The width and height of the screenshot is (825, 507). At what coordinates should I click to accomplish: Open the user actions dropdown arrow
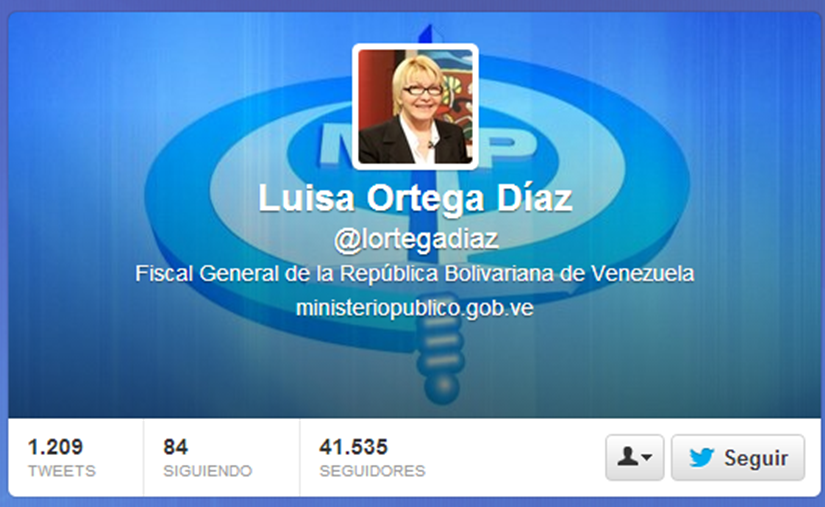(647, 457)
